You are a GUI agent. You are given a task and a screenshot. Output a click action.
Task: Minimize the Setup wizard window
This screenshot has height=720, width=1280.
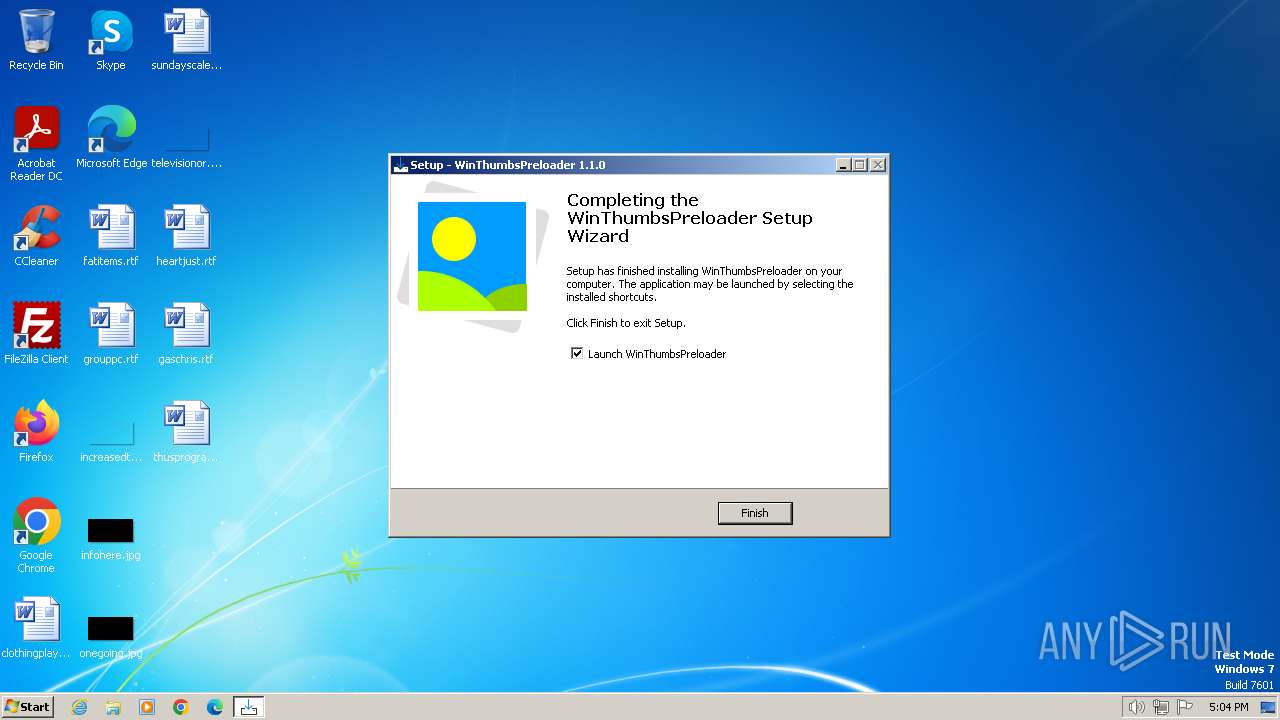(843, 165)
